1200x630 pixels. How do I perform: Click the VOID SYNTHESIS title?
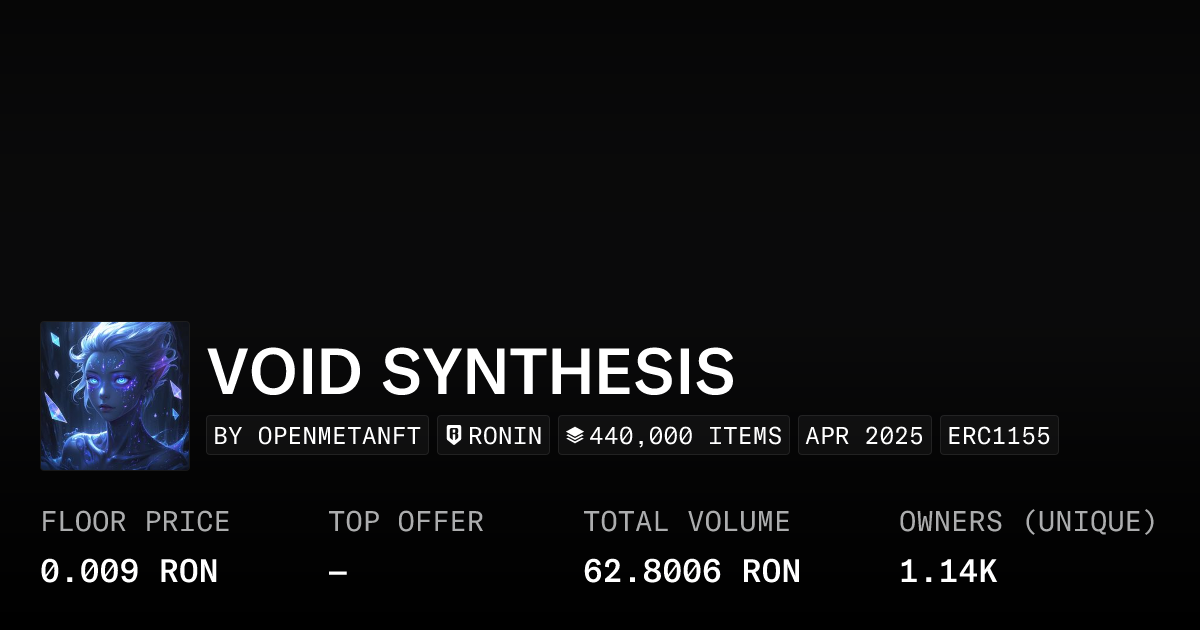[x=470, y=371]
